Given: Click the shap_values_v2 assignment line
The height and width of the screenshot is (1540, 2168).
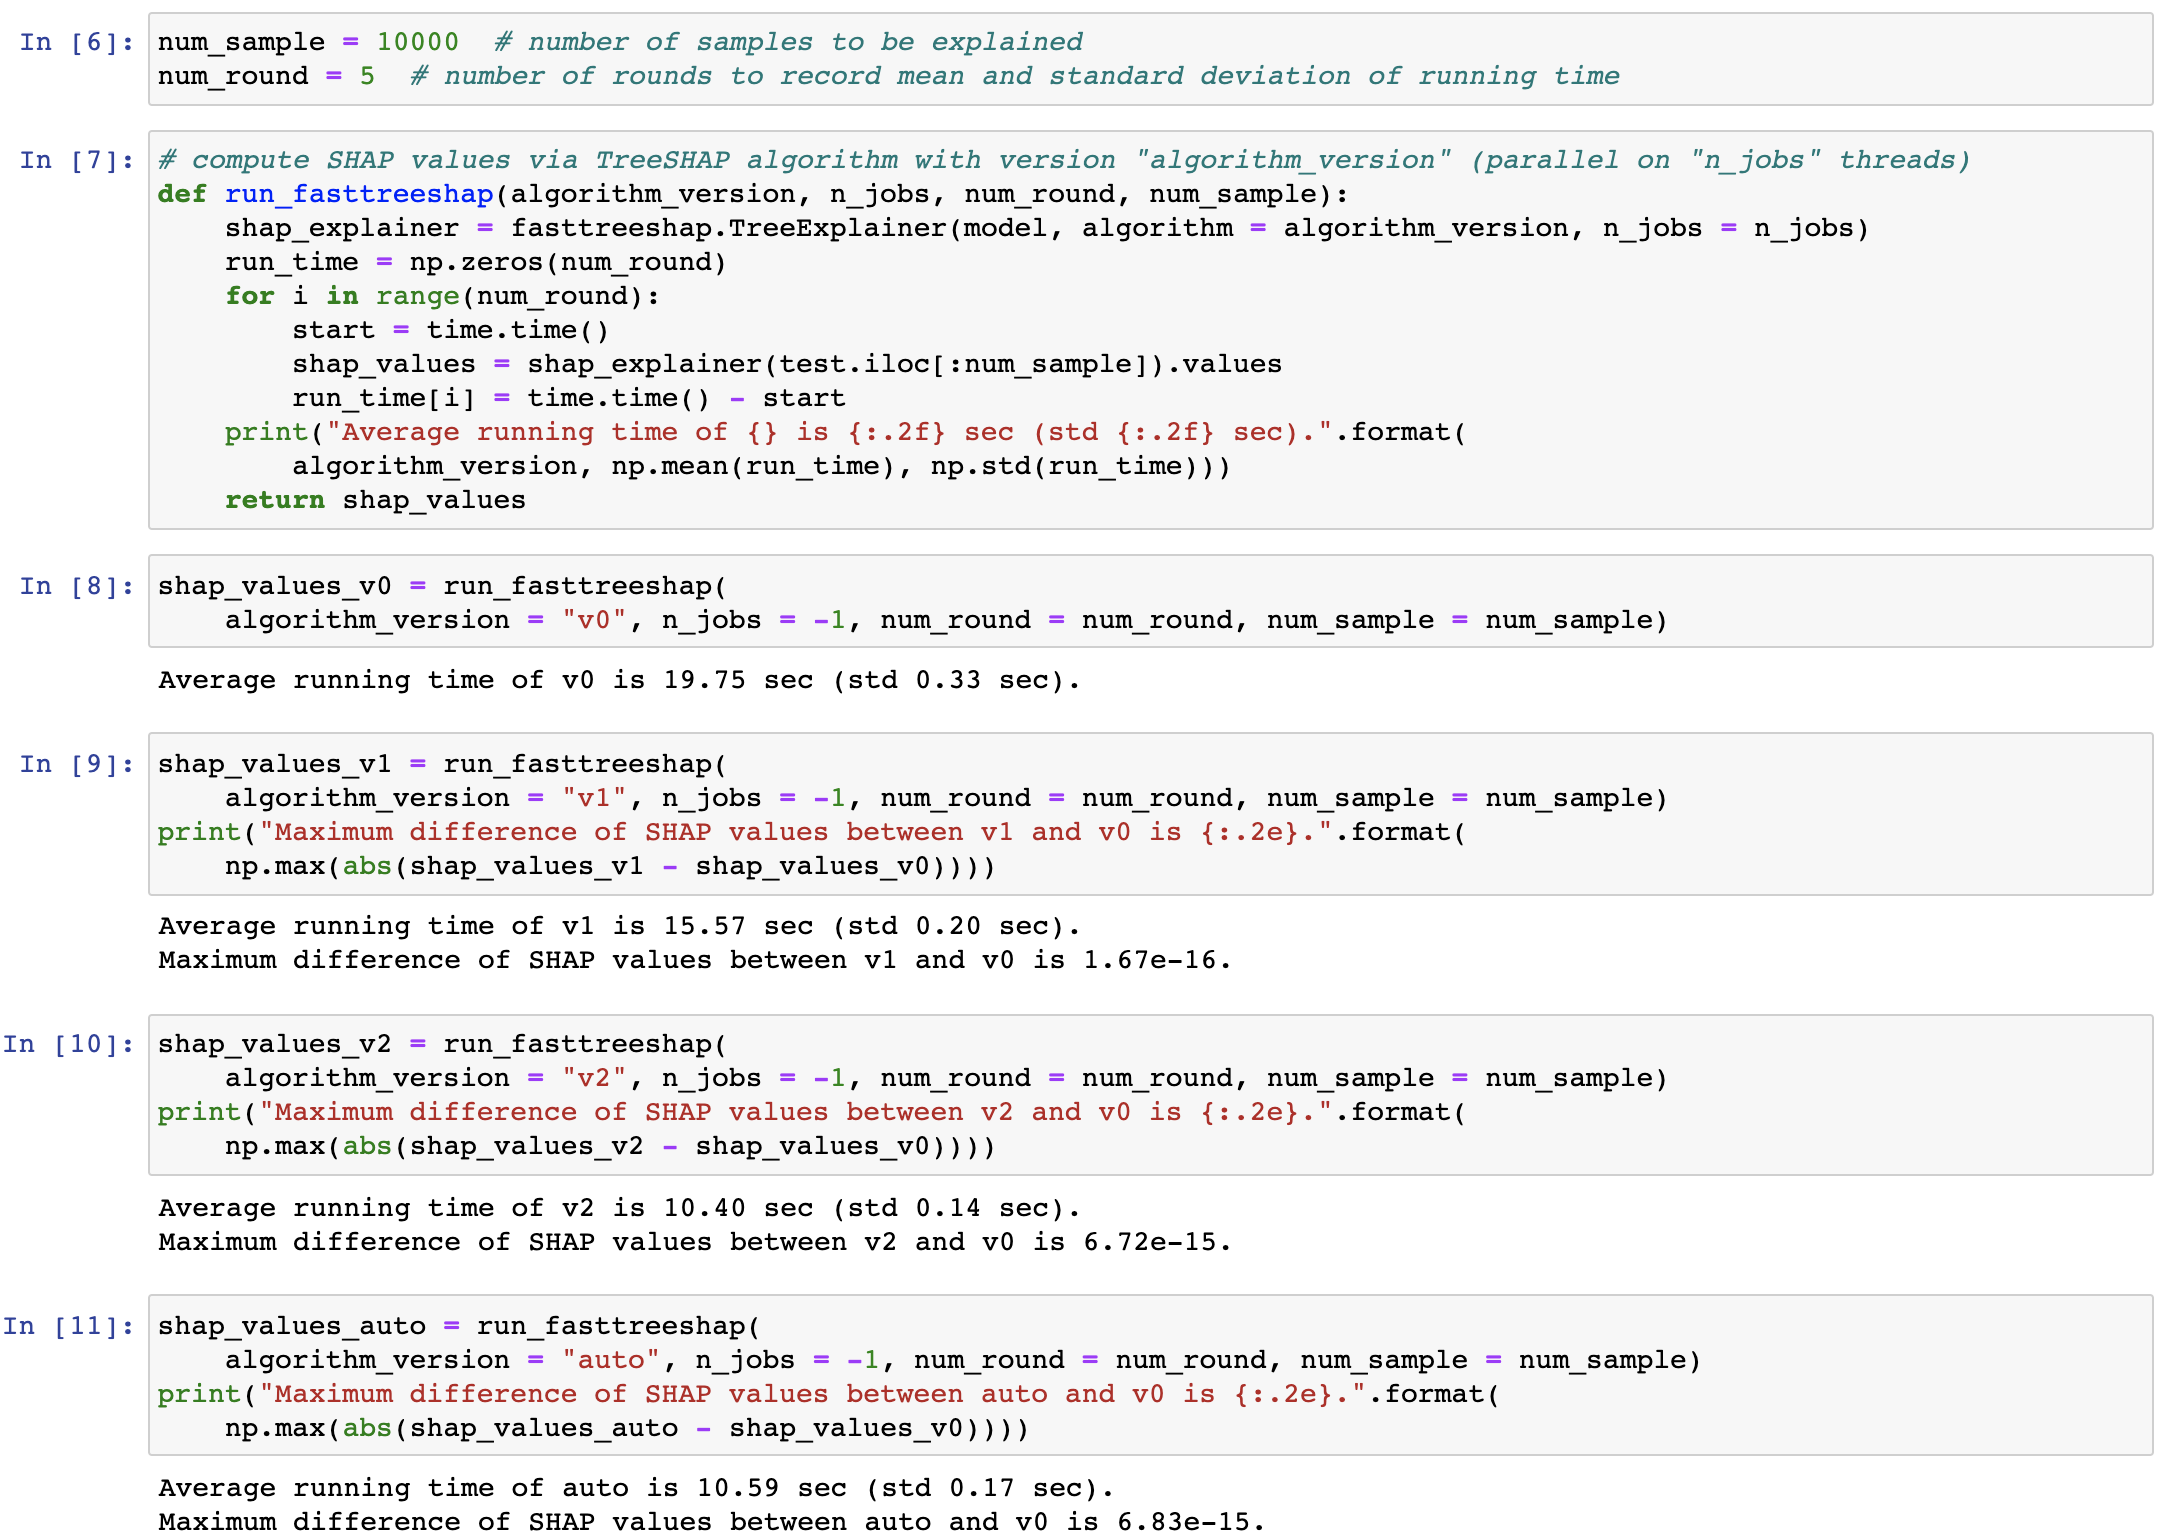Looking at the screenshot, I should pos(442,1044).
